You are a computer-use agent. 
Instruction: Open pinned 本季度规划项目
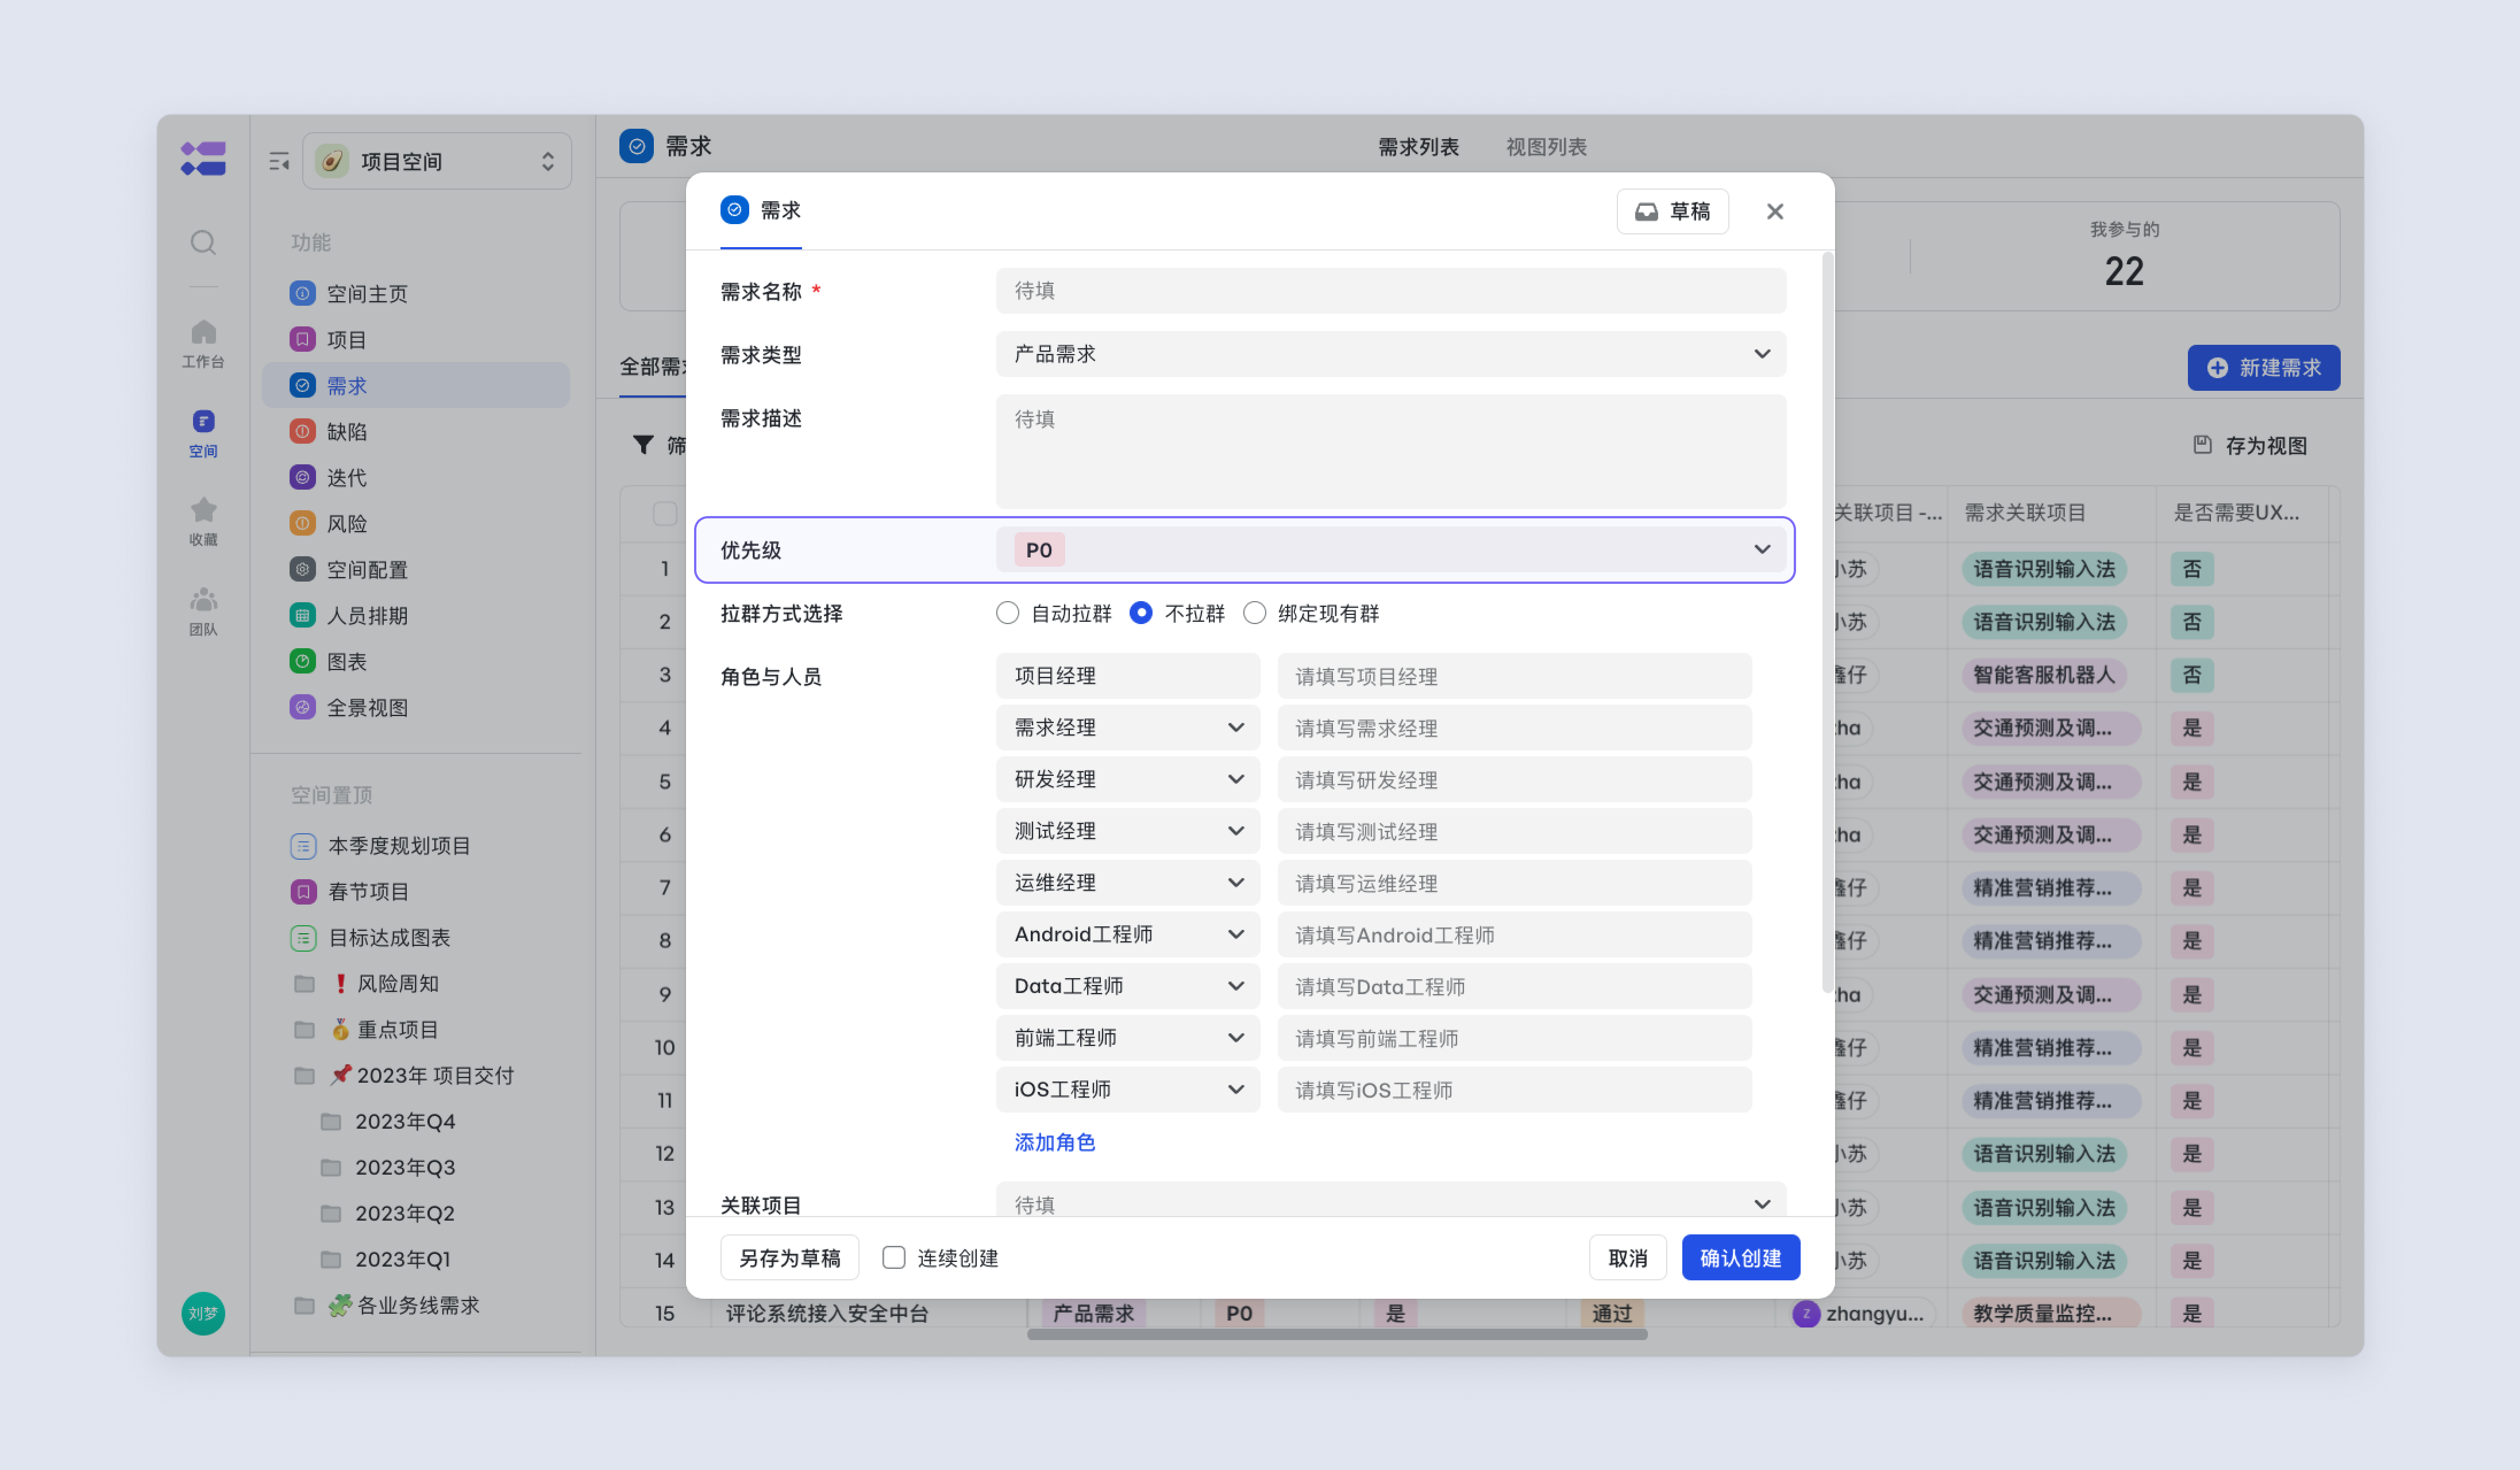pyautogui.click(x=416, y=845)
